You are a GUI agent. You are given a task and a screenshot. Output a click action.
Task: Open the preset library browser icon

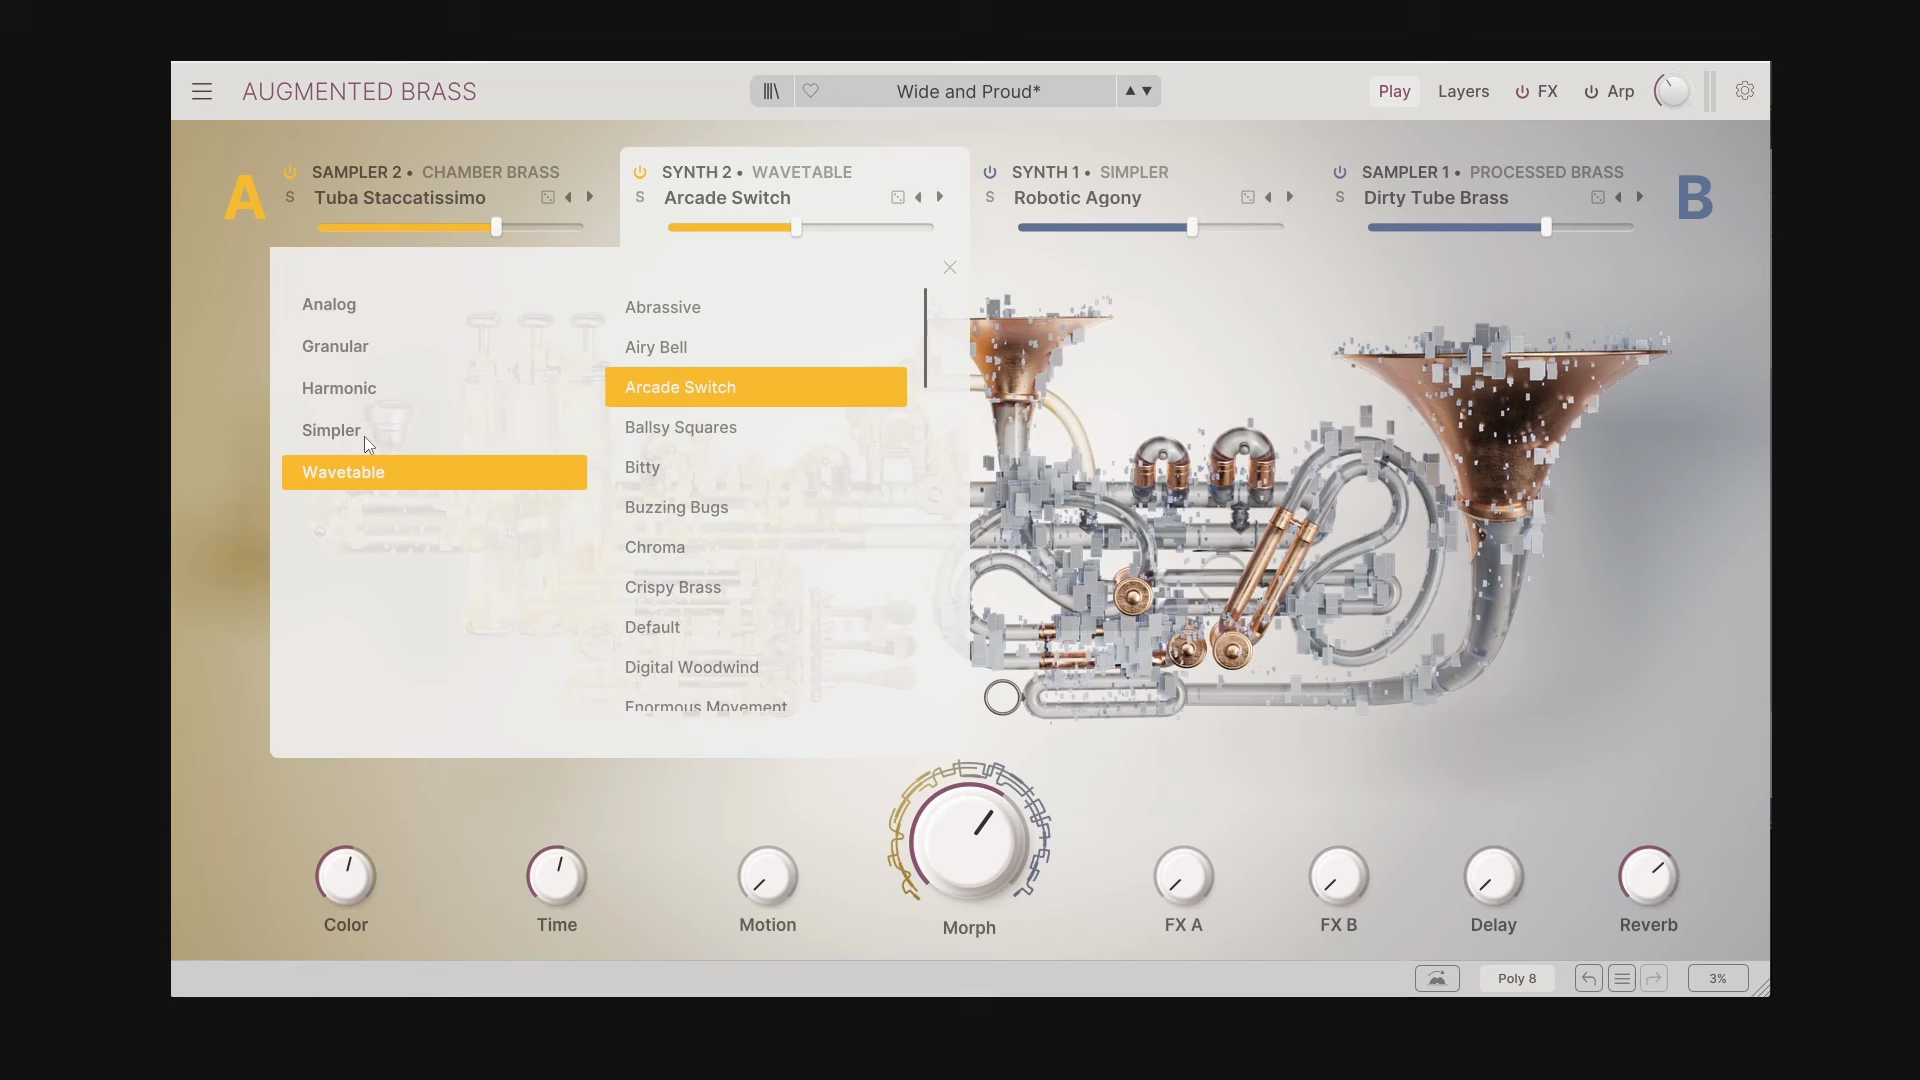tap(769, 91)
